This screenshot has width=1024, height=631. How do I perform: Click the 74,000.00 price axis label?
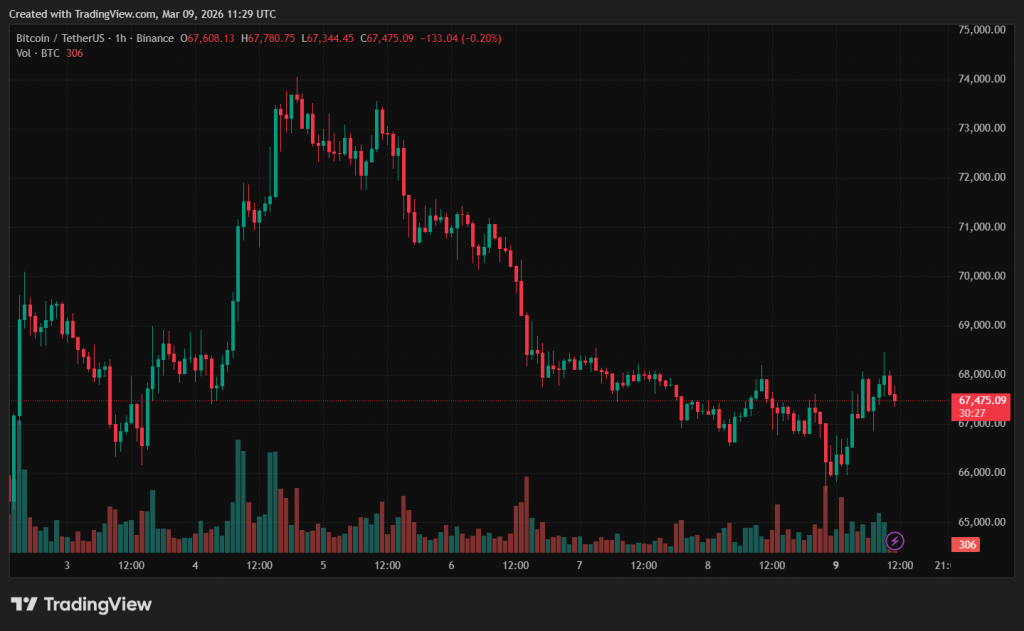pyautogui.click(x=980, y=79)
